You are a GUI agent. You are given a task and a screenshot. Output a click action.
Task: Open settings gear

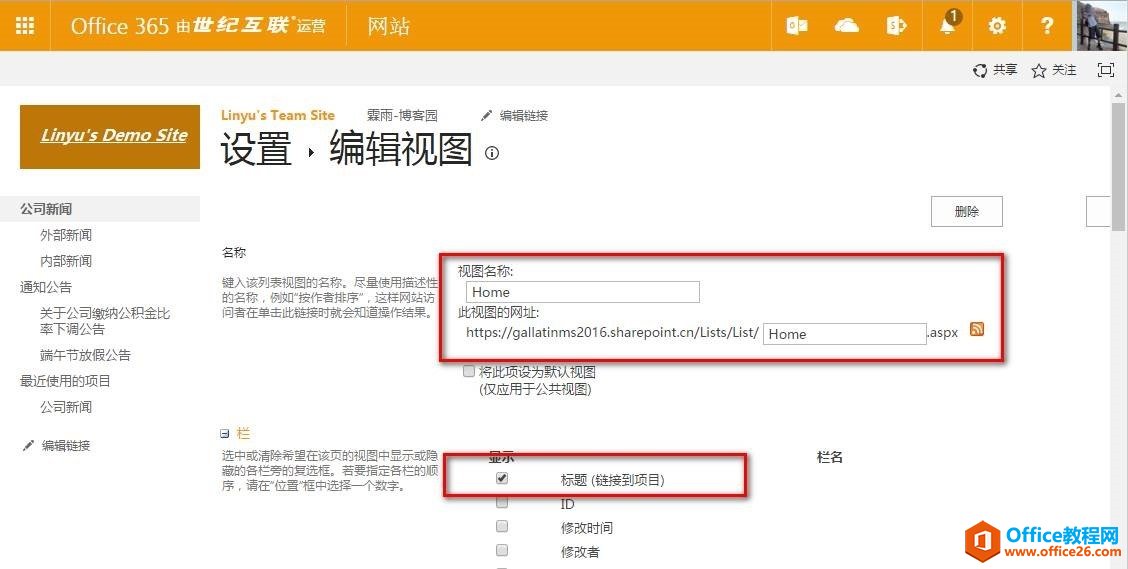tap(997, 26)
